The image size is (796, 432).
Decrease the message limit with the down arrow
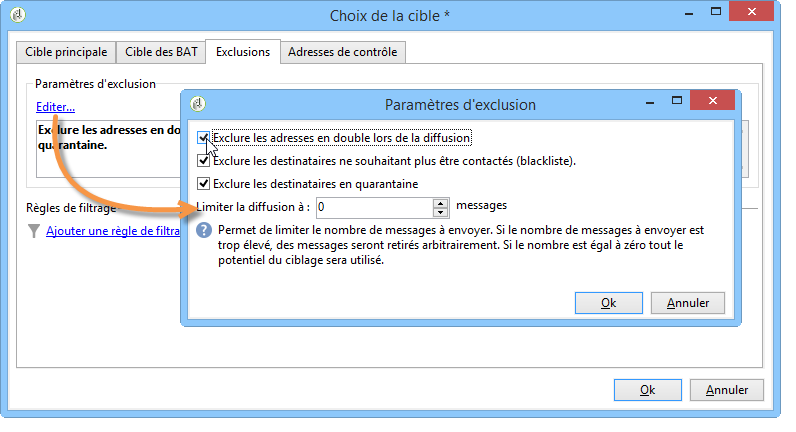point(440,212)
